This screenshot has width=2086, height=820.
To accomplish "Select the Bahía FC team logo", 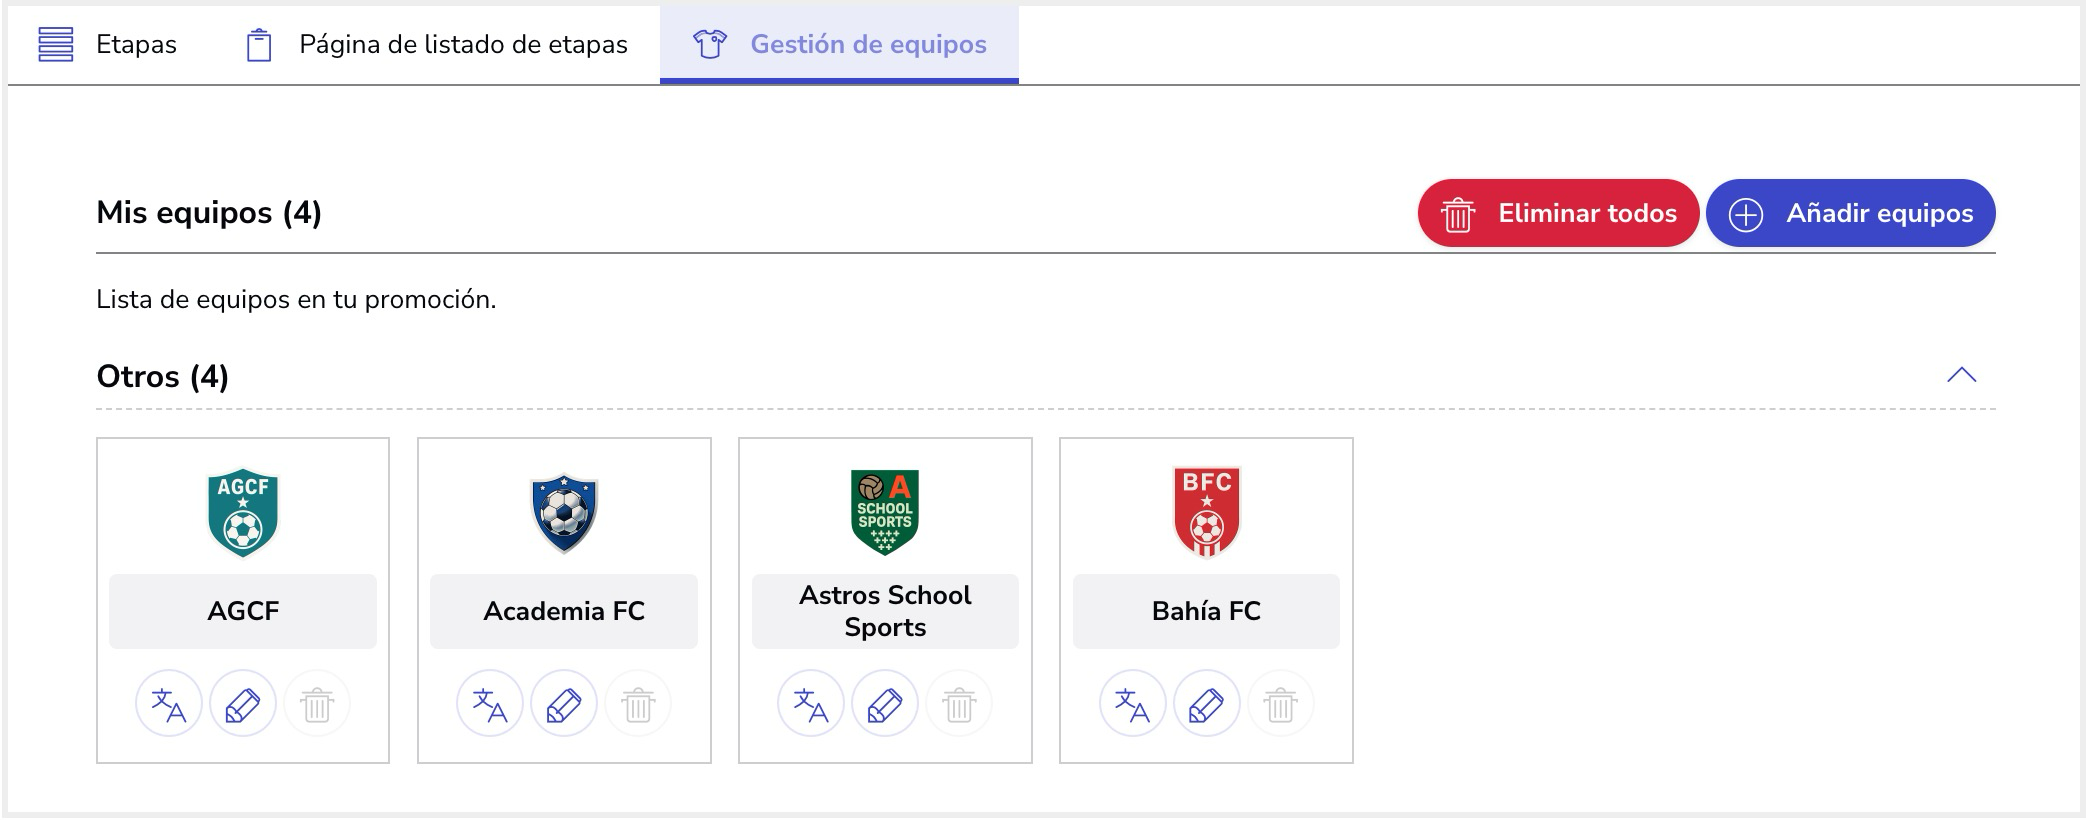I will pos(1207,512).
